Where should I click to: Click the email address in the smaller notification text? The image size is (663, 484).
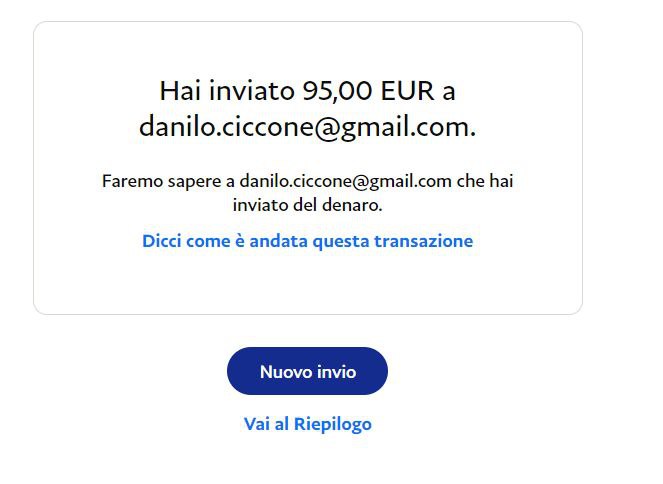pyautogui.click(x=345, y=181)
